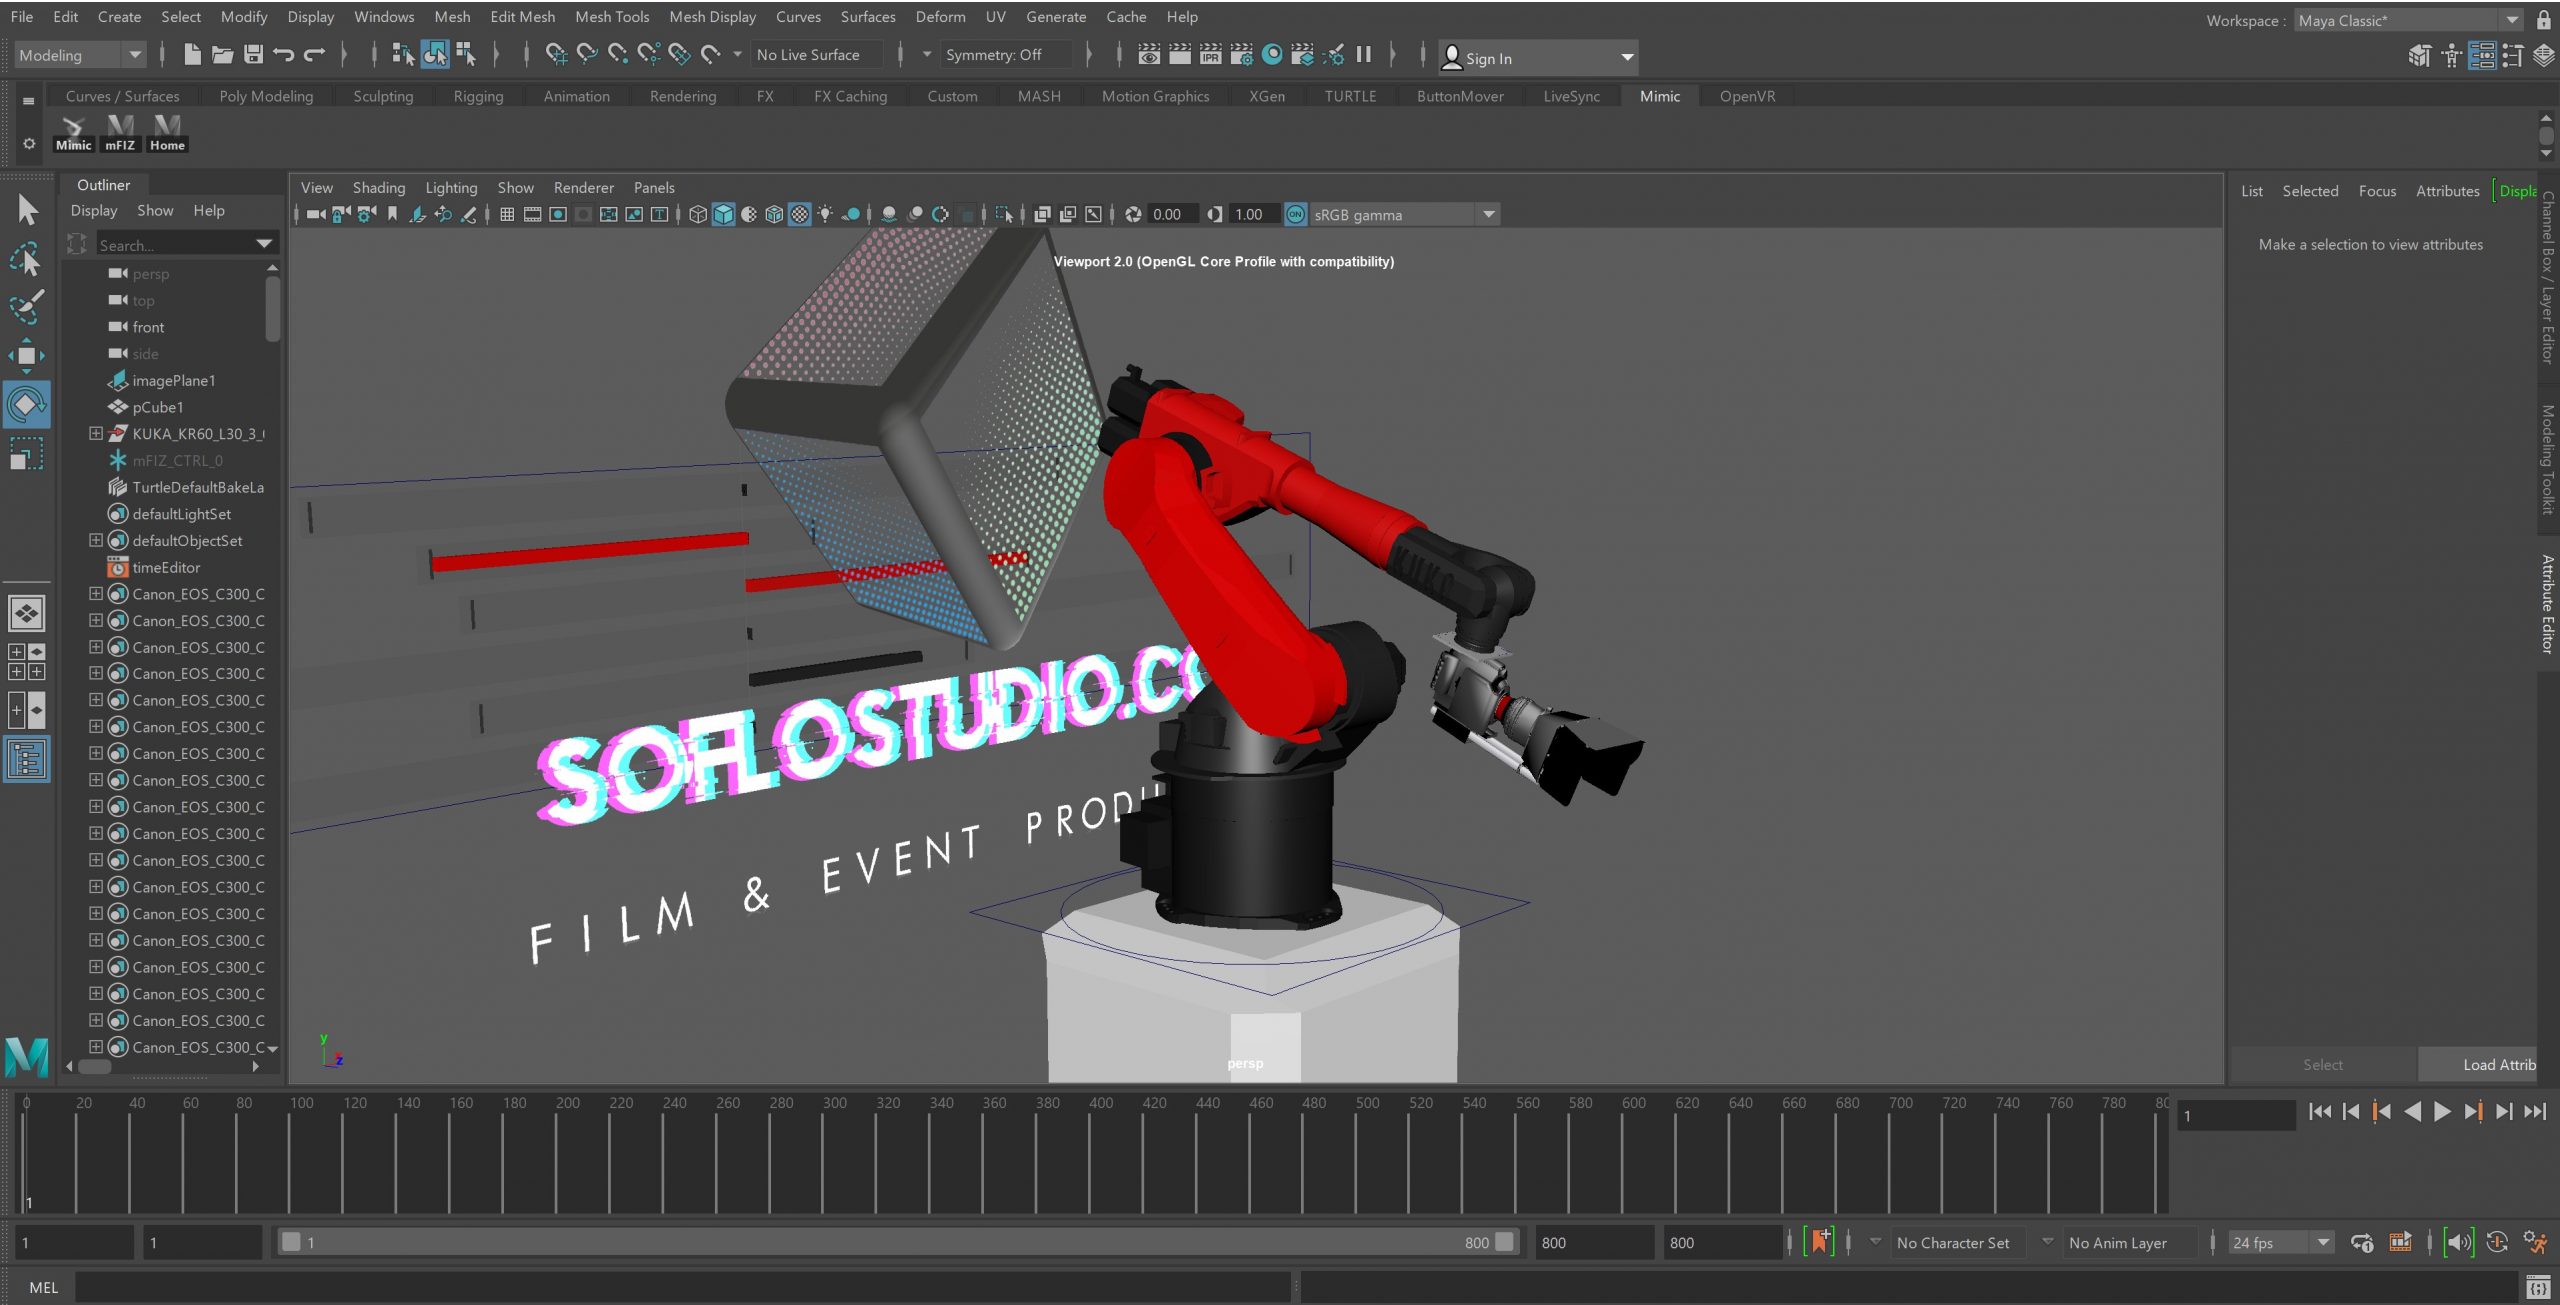Viewport: 2560px width, 1305px height.
Task: Toggle the Outliner layout button
Action: coord(27,760)
